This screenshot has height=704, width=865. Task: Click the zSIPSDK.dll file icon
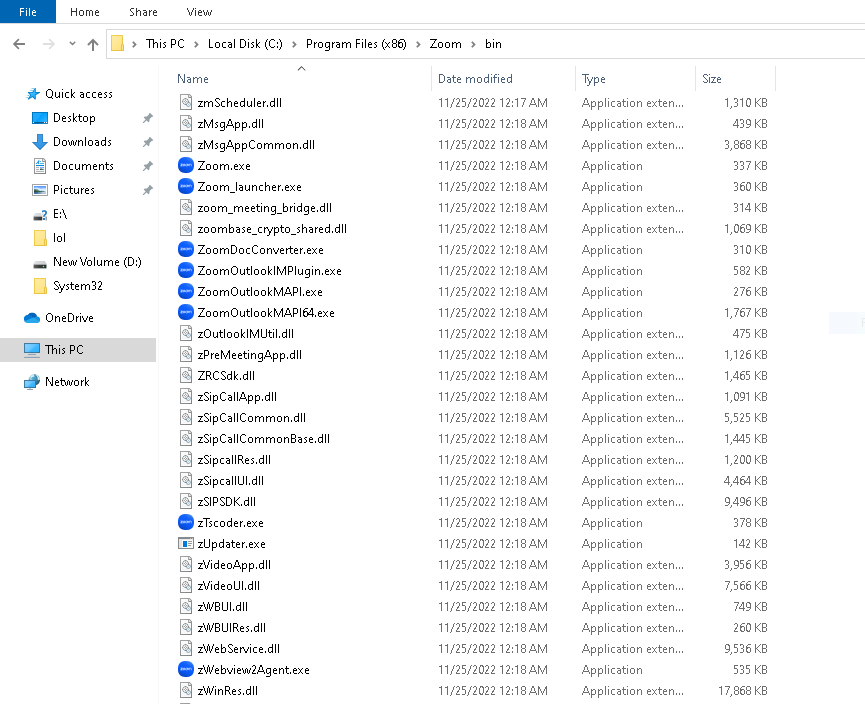(x=186, y=501)
